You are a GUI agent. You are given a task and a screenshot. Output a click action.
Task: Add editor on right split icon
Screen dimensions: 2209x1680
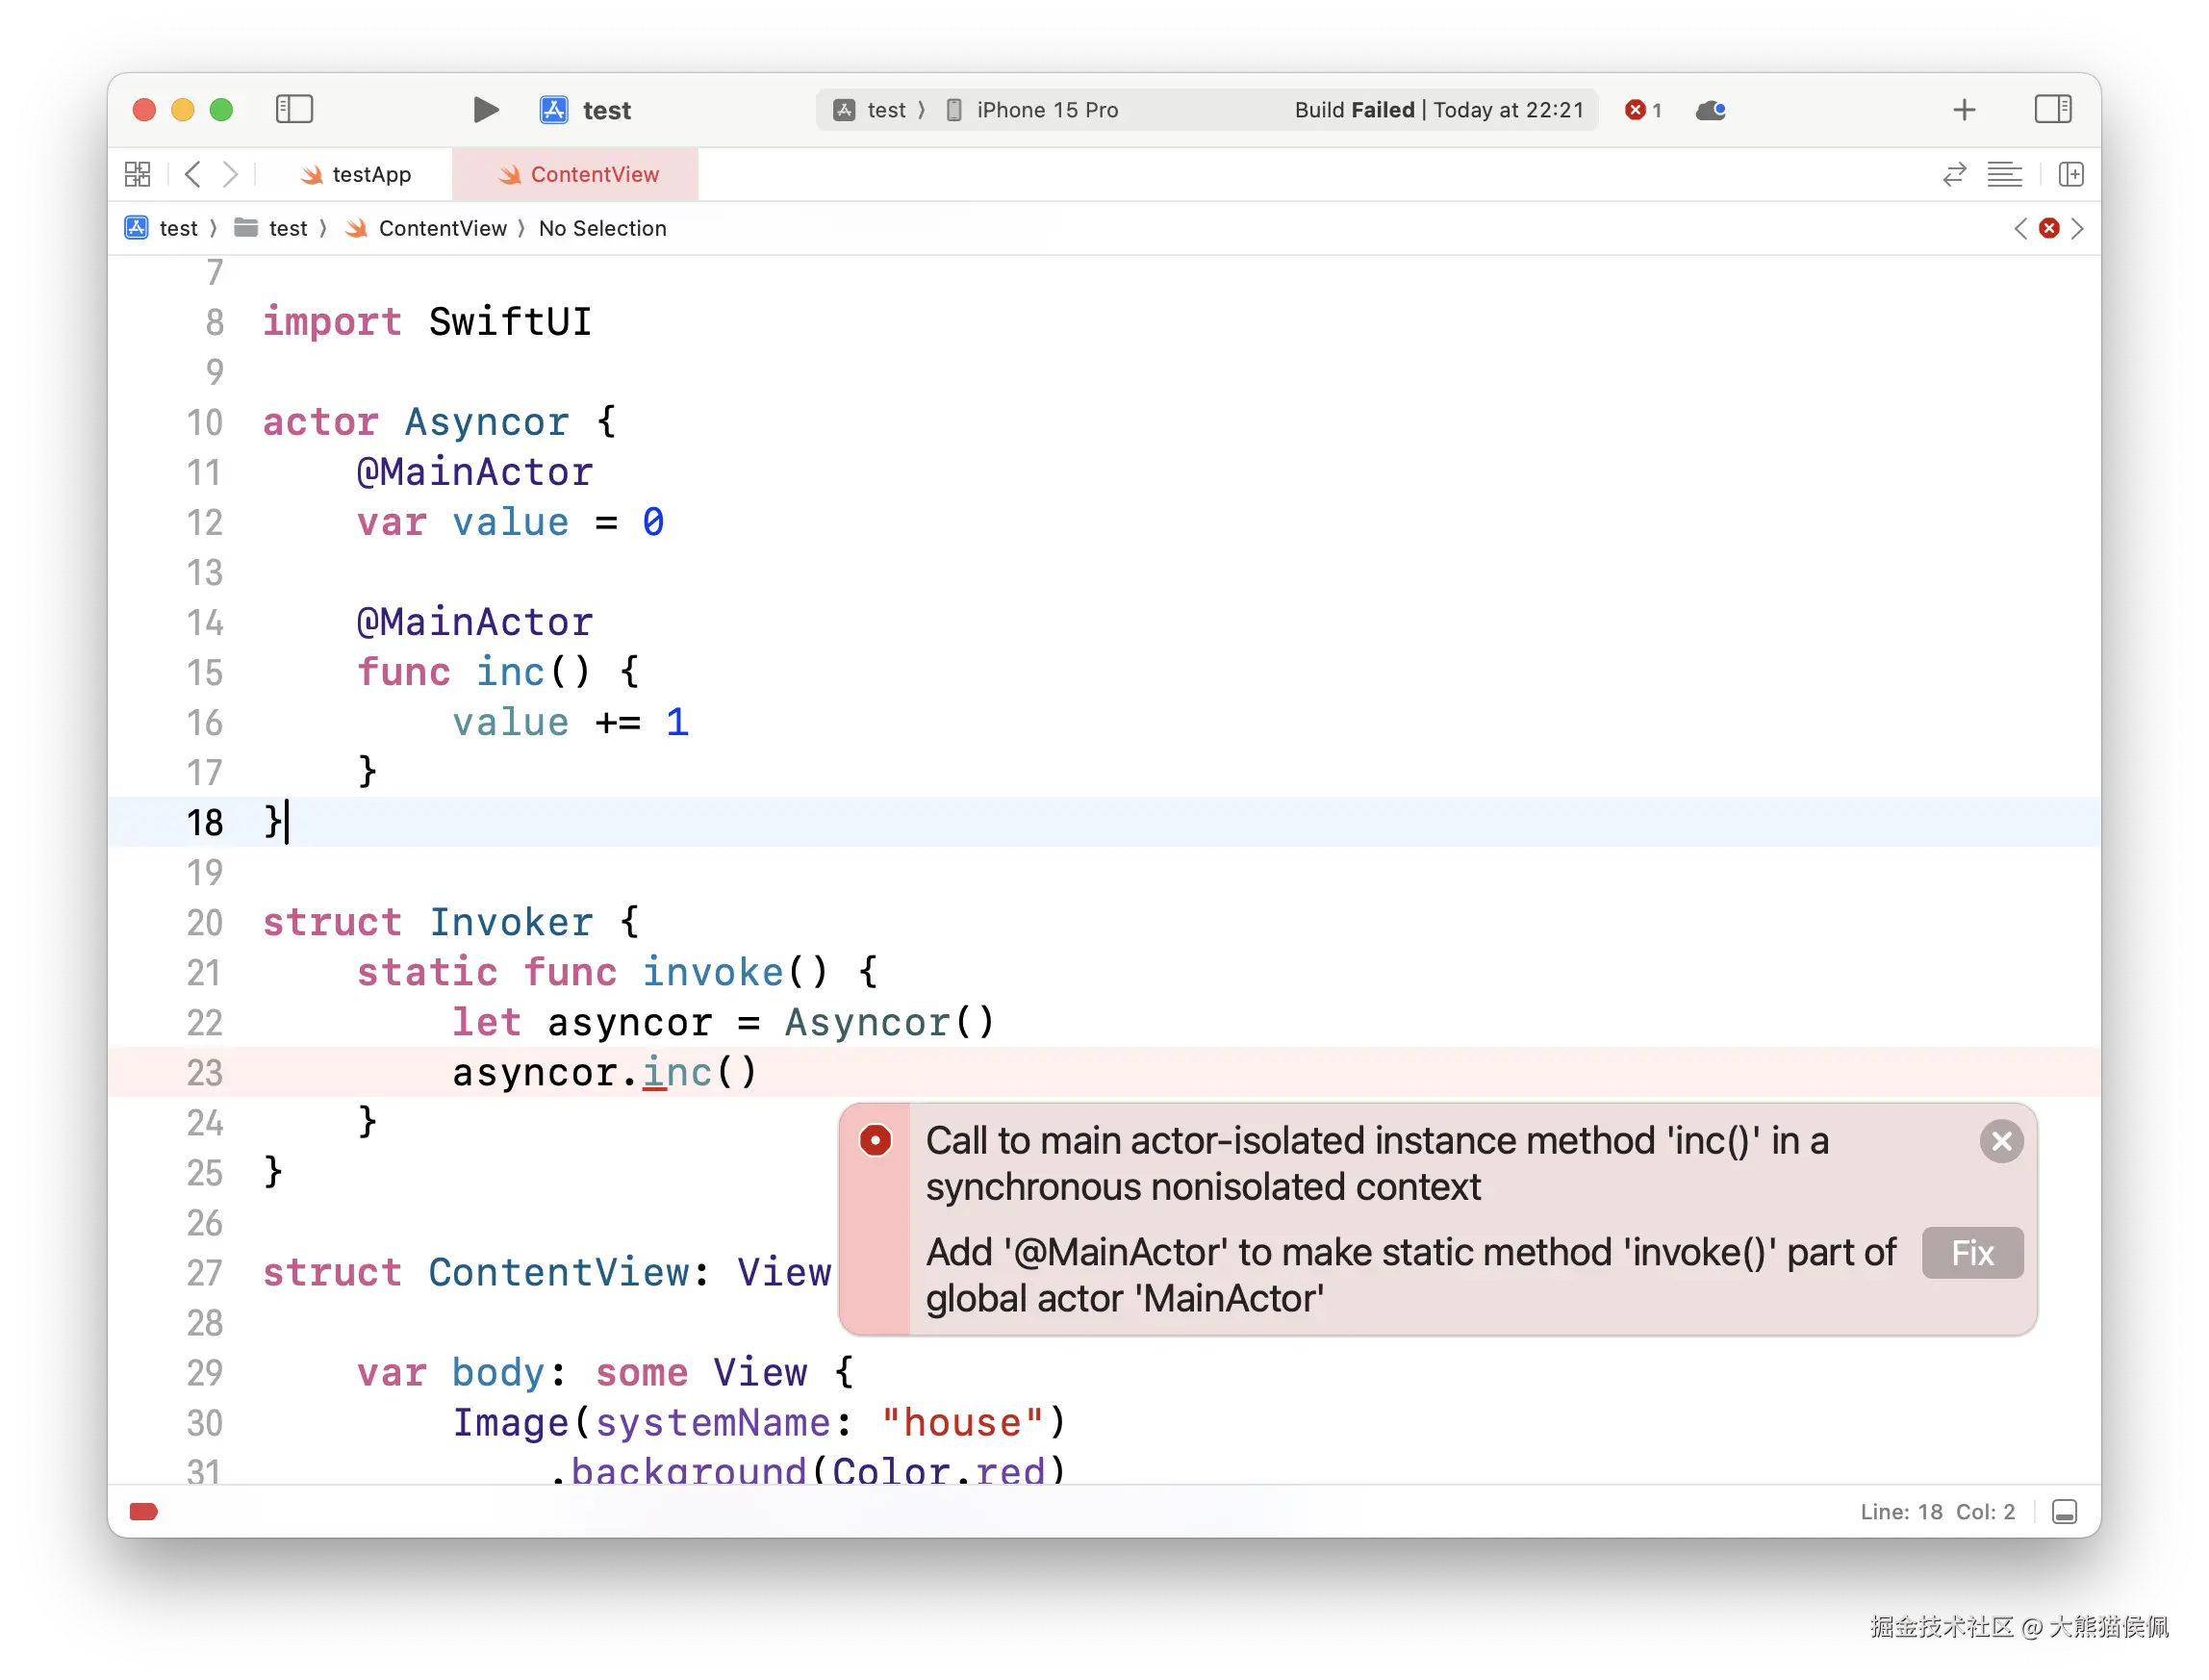tap(2071, 175)
